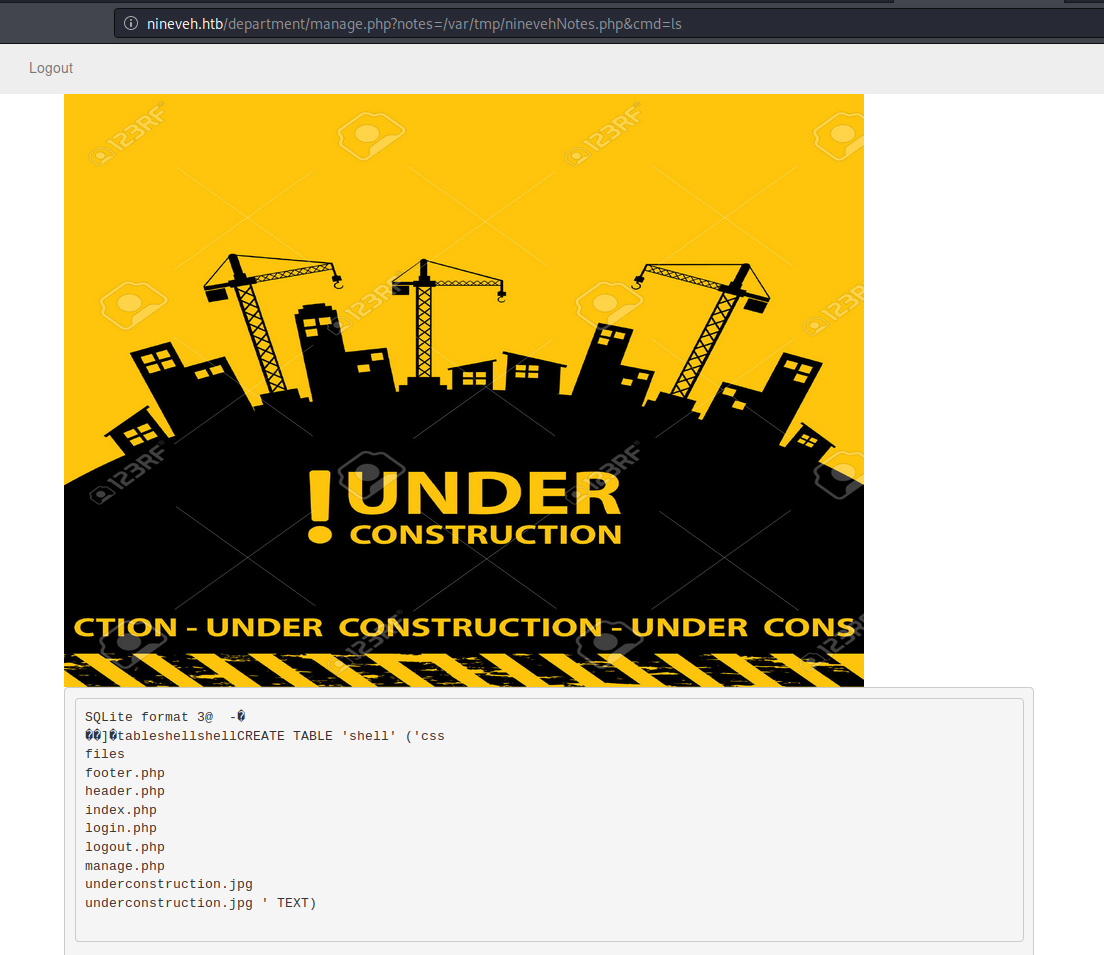The width and height of the screenshot is (1104, 955).
Task: Click 'login.php' in the directory listing
Action: 121,829
